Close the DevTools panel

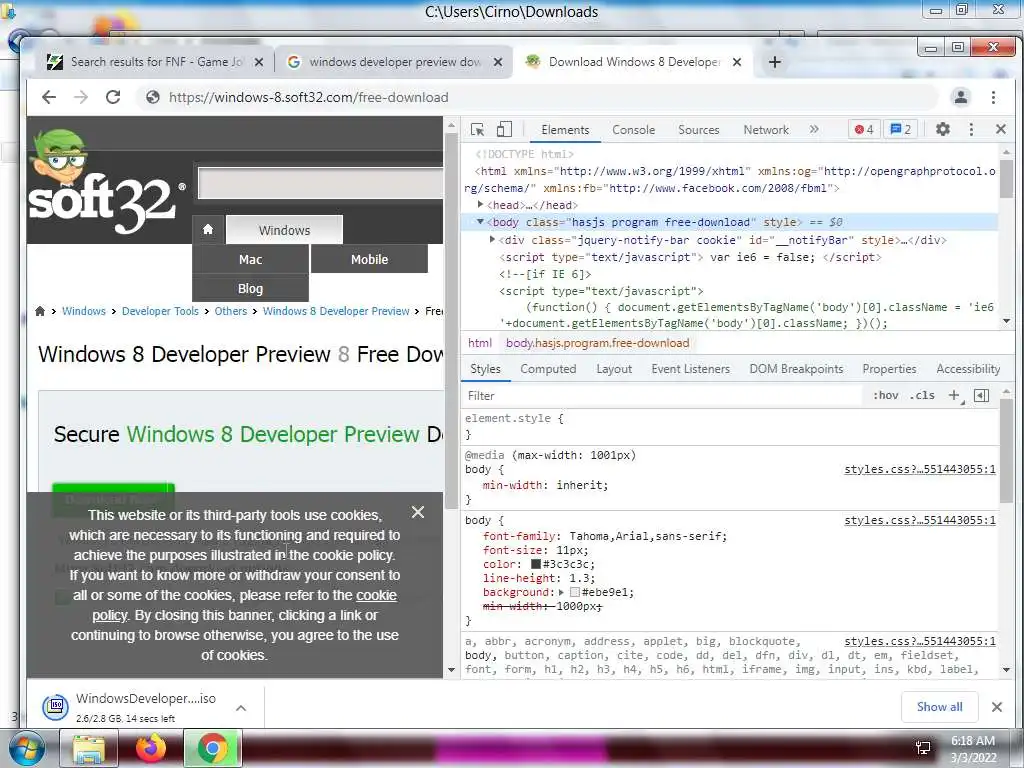[x=1000, y=129]
